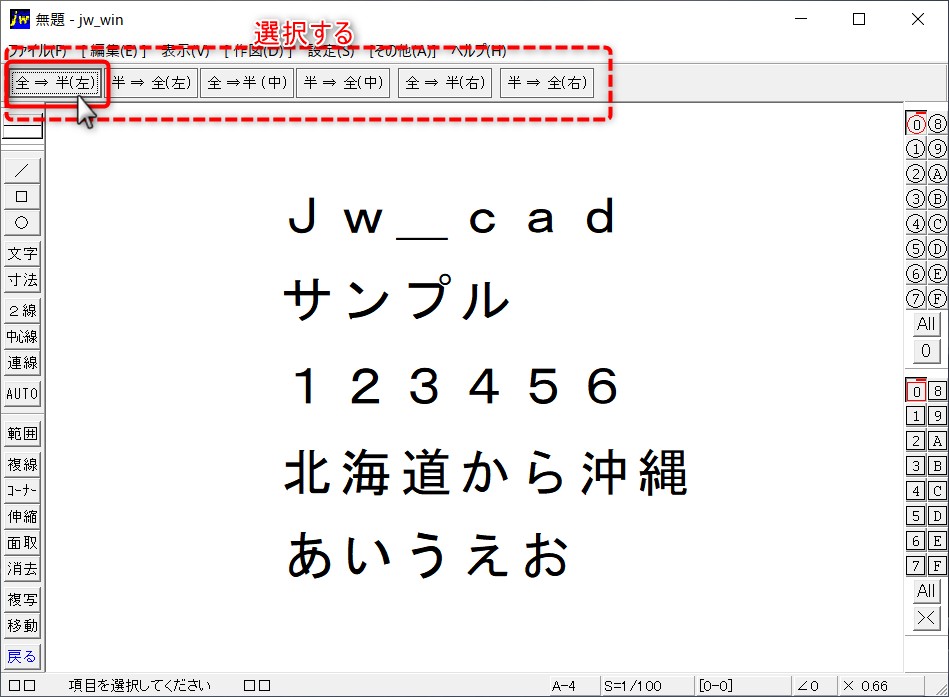The image size is (949, 697).
Task: Toggle circled layer A
Action: [x=937, y=174]
